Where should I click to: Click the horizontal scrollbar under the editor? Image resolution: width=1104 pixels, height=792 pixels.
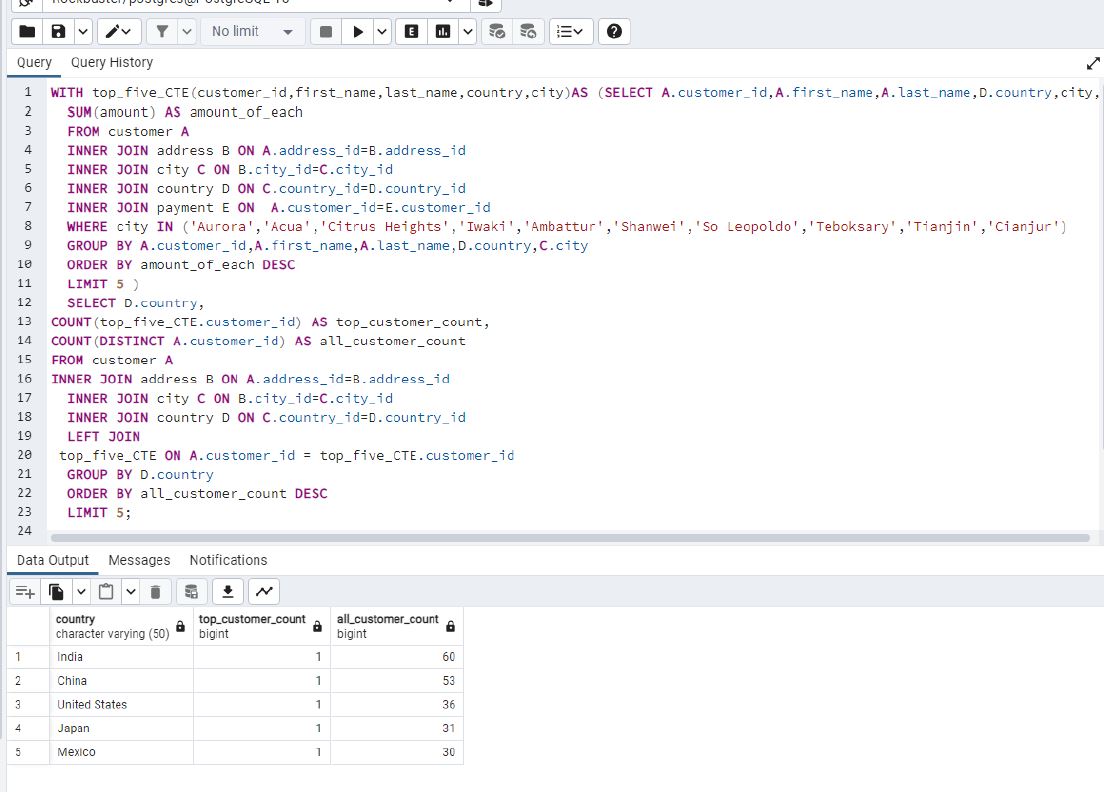pyautogui.click(x=570, y=538)
